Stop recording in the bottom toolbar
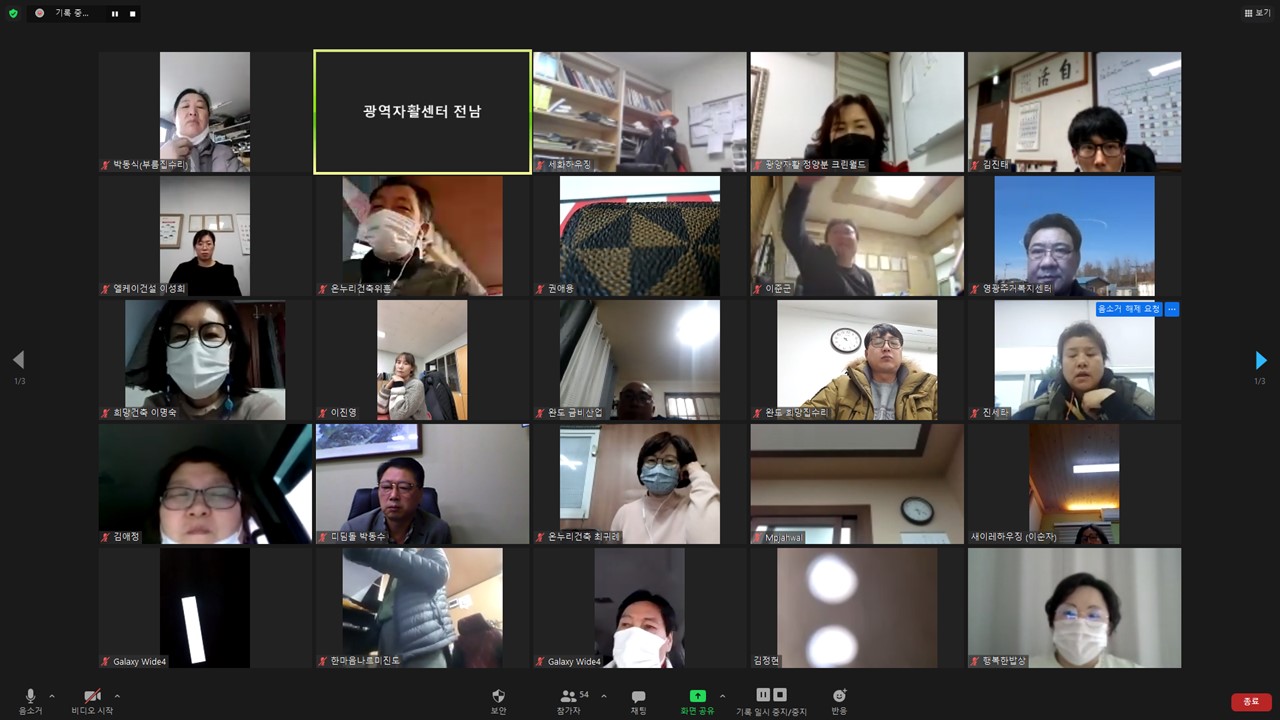This screenshot has height=720, width=1280. [x=780, y=695]
